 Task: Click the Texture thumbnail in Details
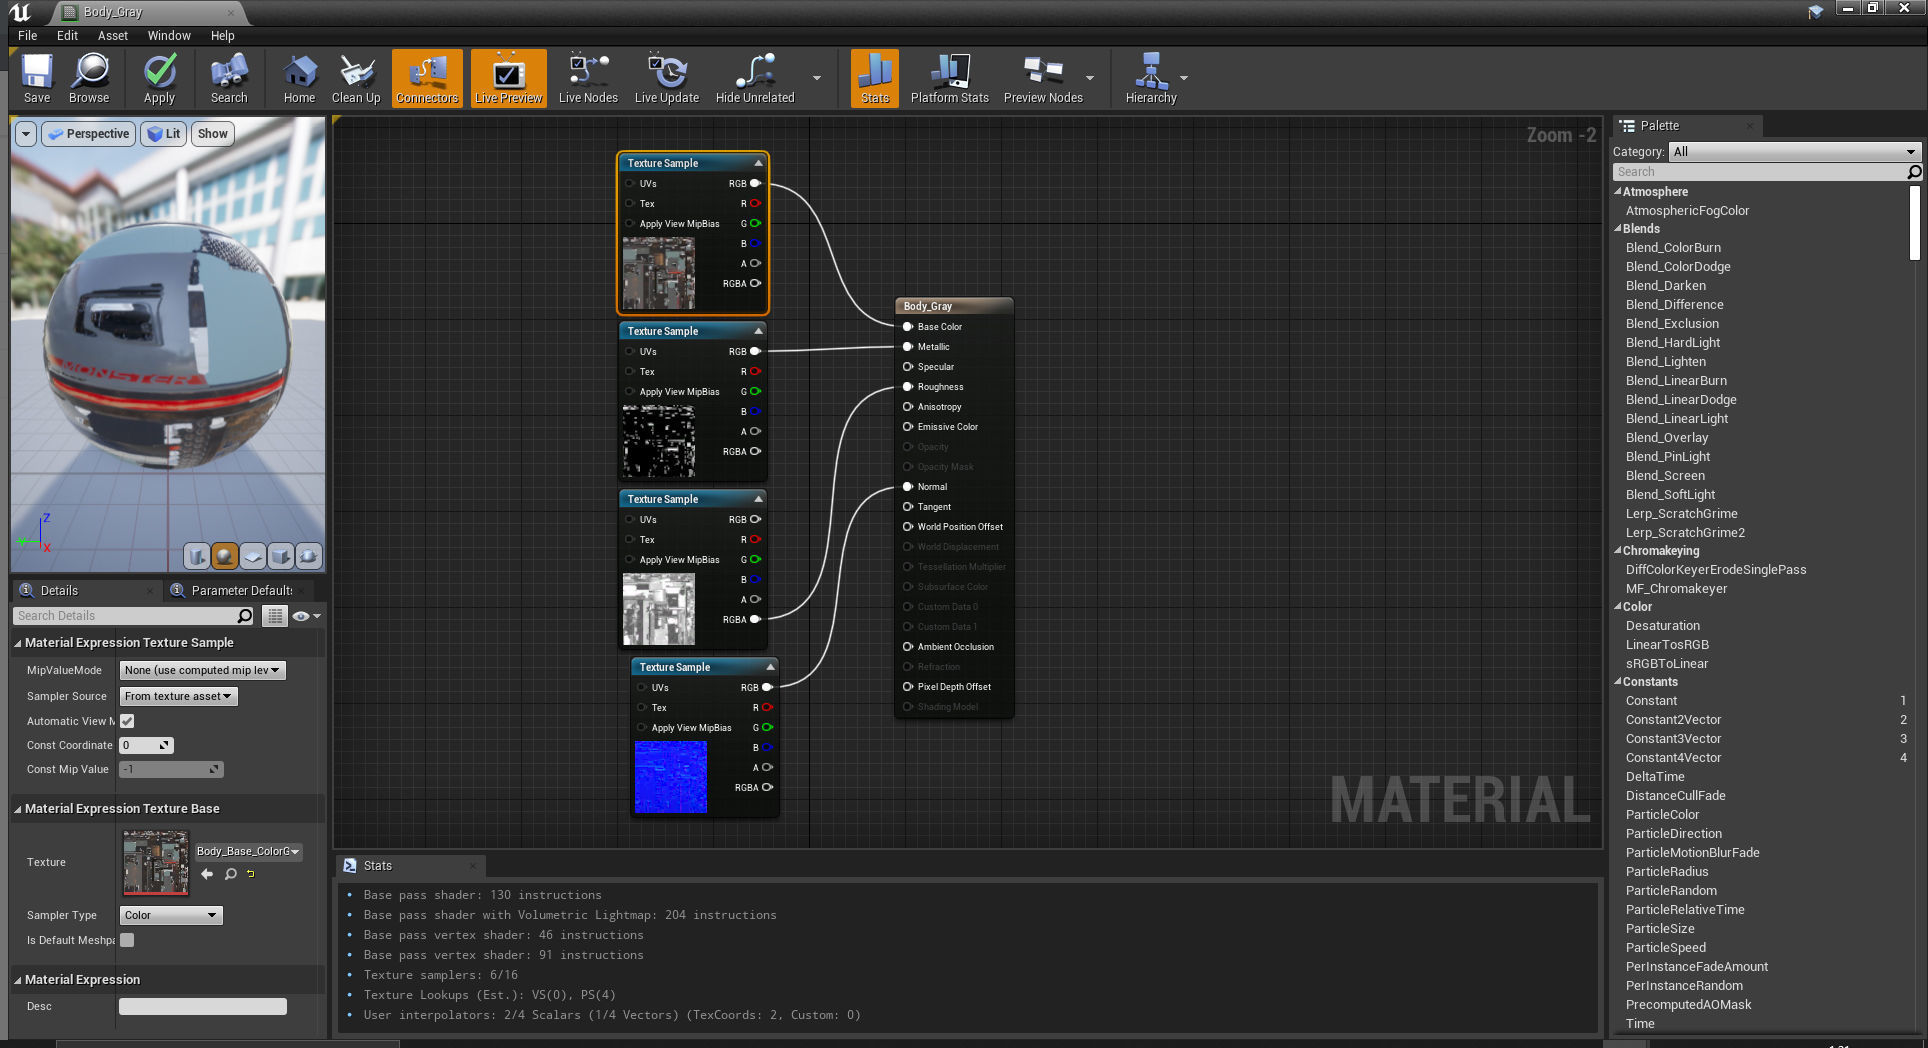(155, 862)
